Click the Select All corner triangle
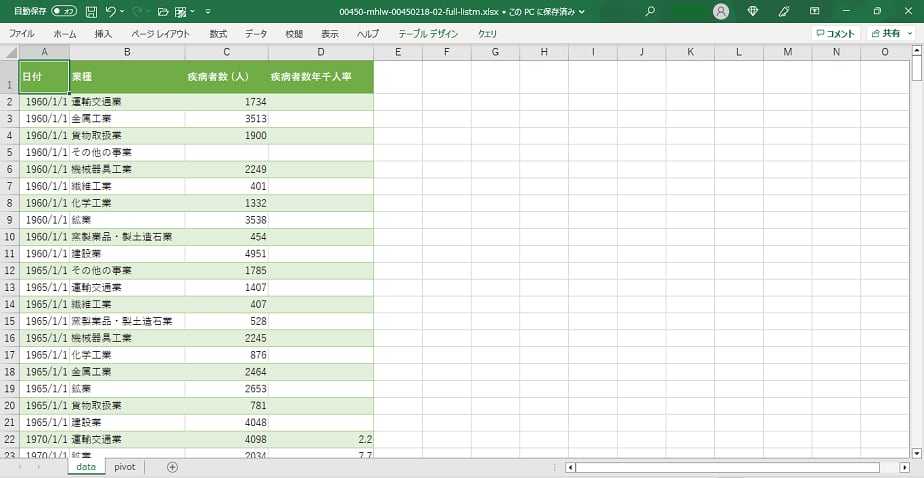 10,52
